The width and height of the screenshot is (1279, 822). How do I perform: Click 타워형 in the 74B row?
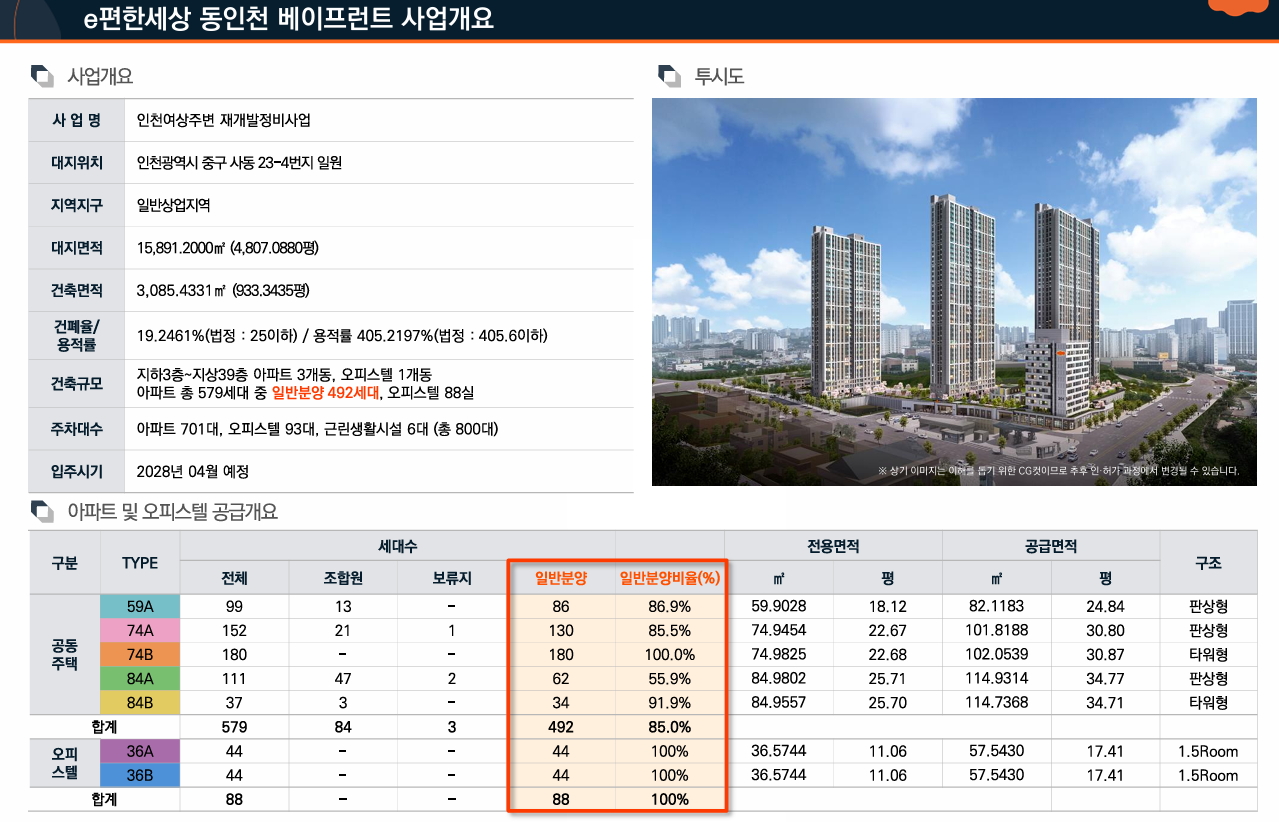[1209, 655]
